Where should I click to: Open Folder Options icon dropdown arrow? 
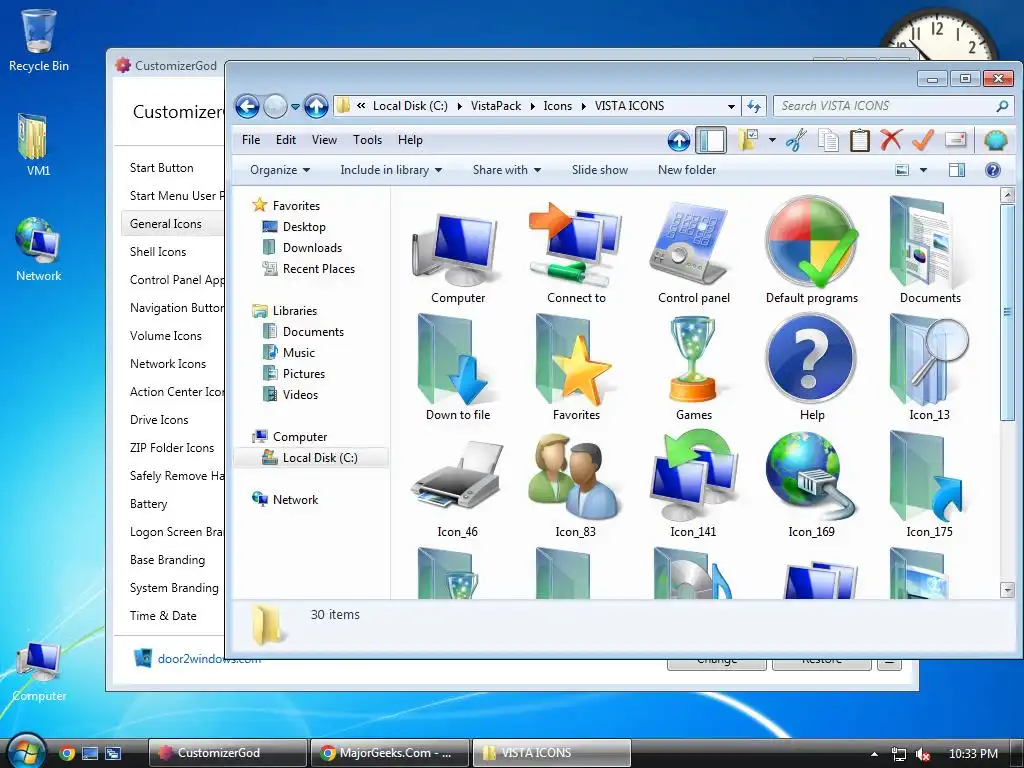coord(772,140)
